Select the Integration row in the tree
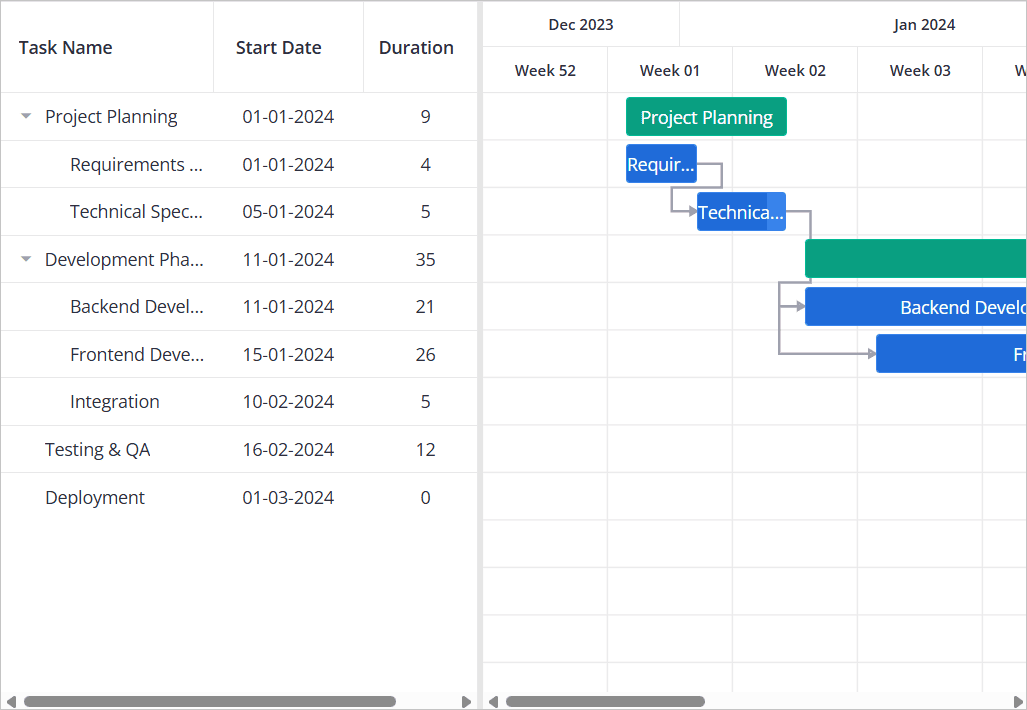1027x710 pixels. pyautogui.click(x=115, y=402)
